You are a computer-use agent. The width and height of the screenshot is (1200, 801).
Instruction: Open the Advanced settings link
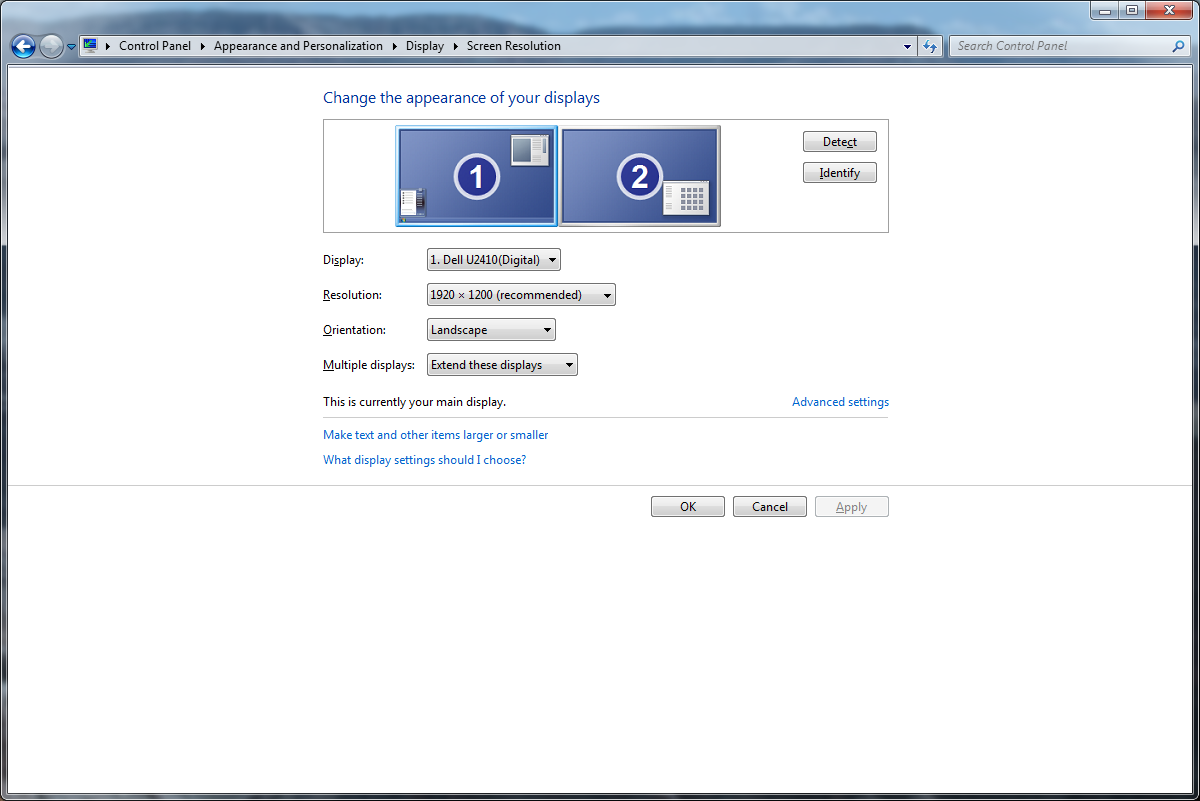pyautogui.click(x=840, y=402)
